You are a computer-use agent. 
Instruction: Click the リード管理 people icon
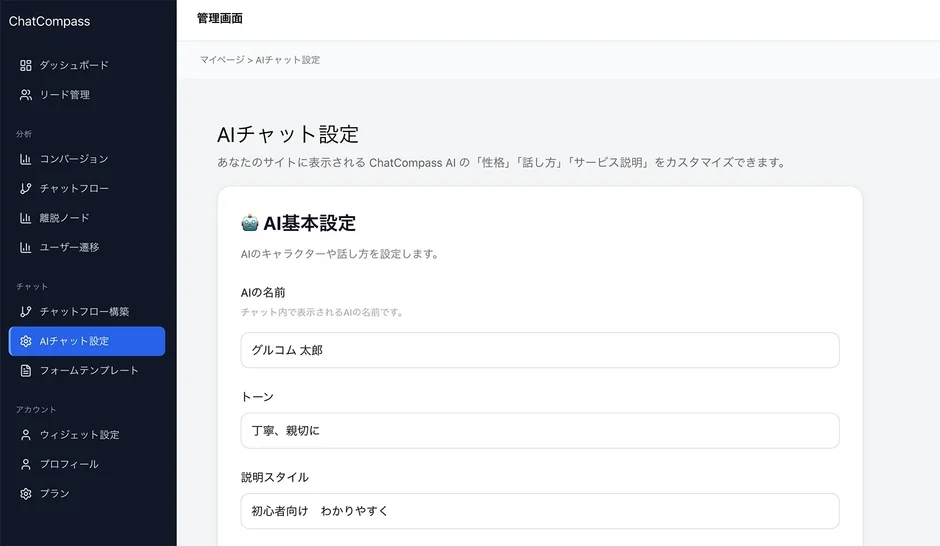click(25, 95)
